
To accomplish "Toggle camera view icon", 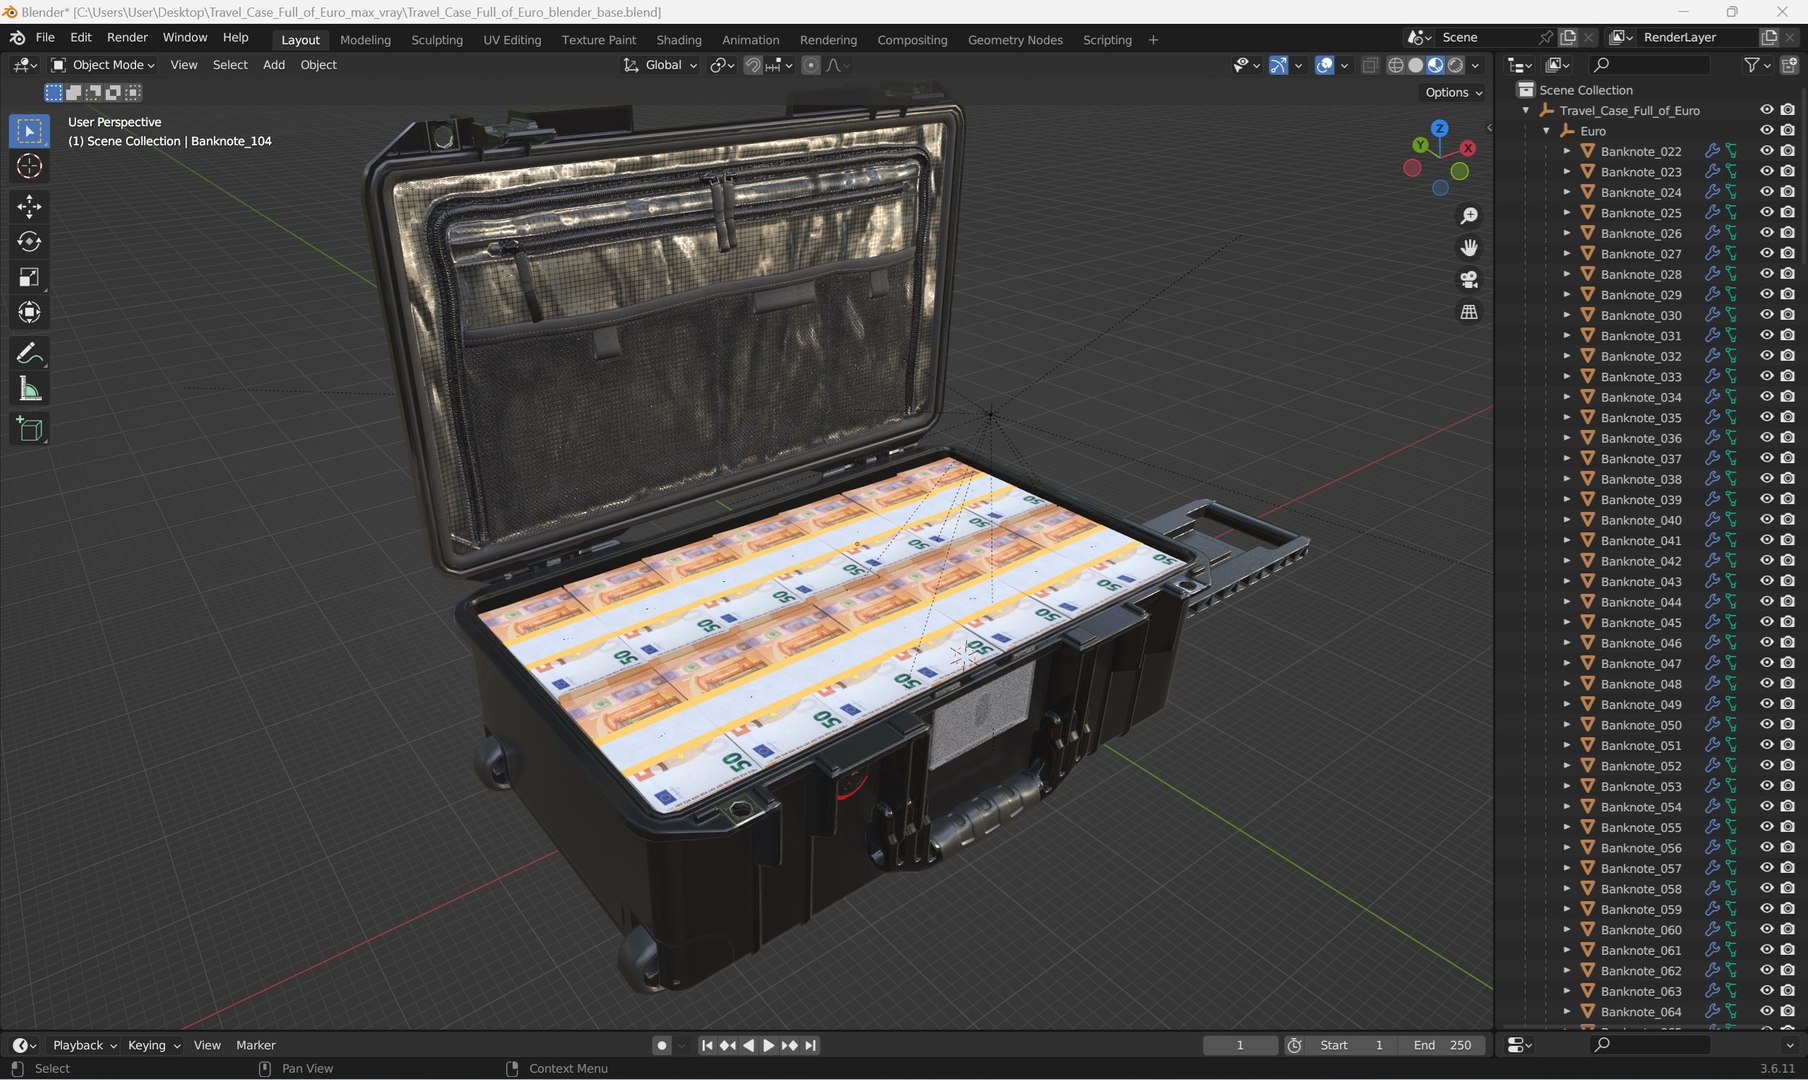I will [x=1469, y=279].
